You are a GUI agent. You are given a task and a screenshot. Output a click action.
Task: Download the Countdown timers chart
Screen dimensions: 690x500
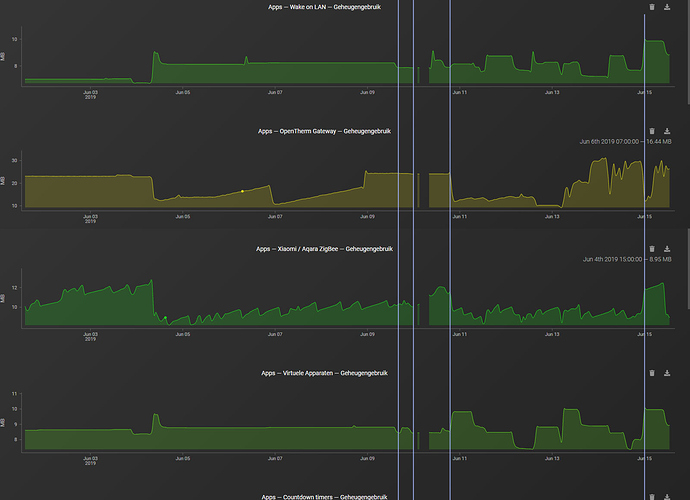click(x=667, y=497)
